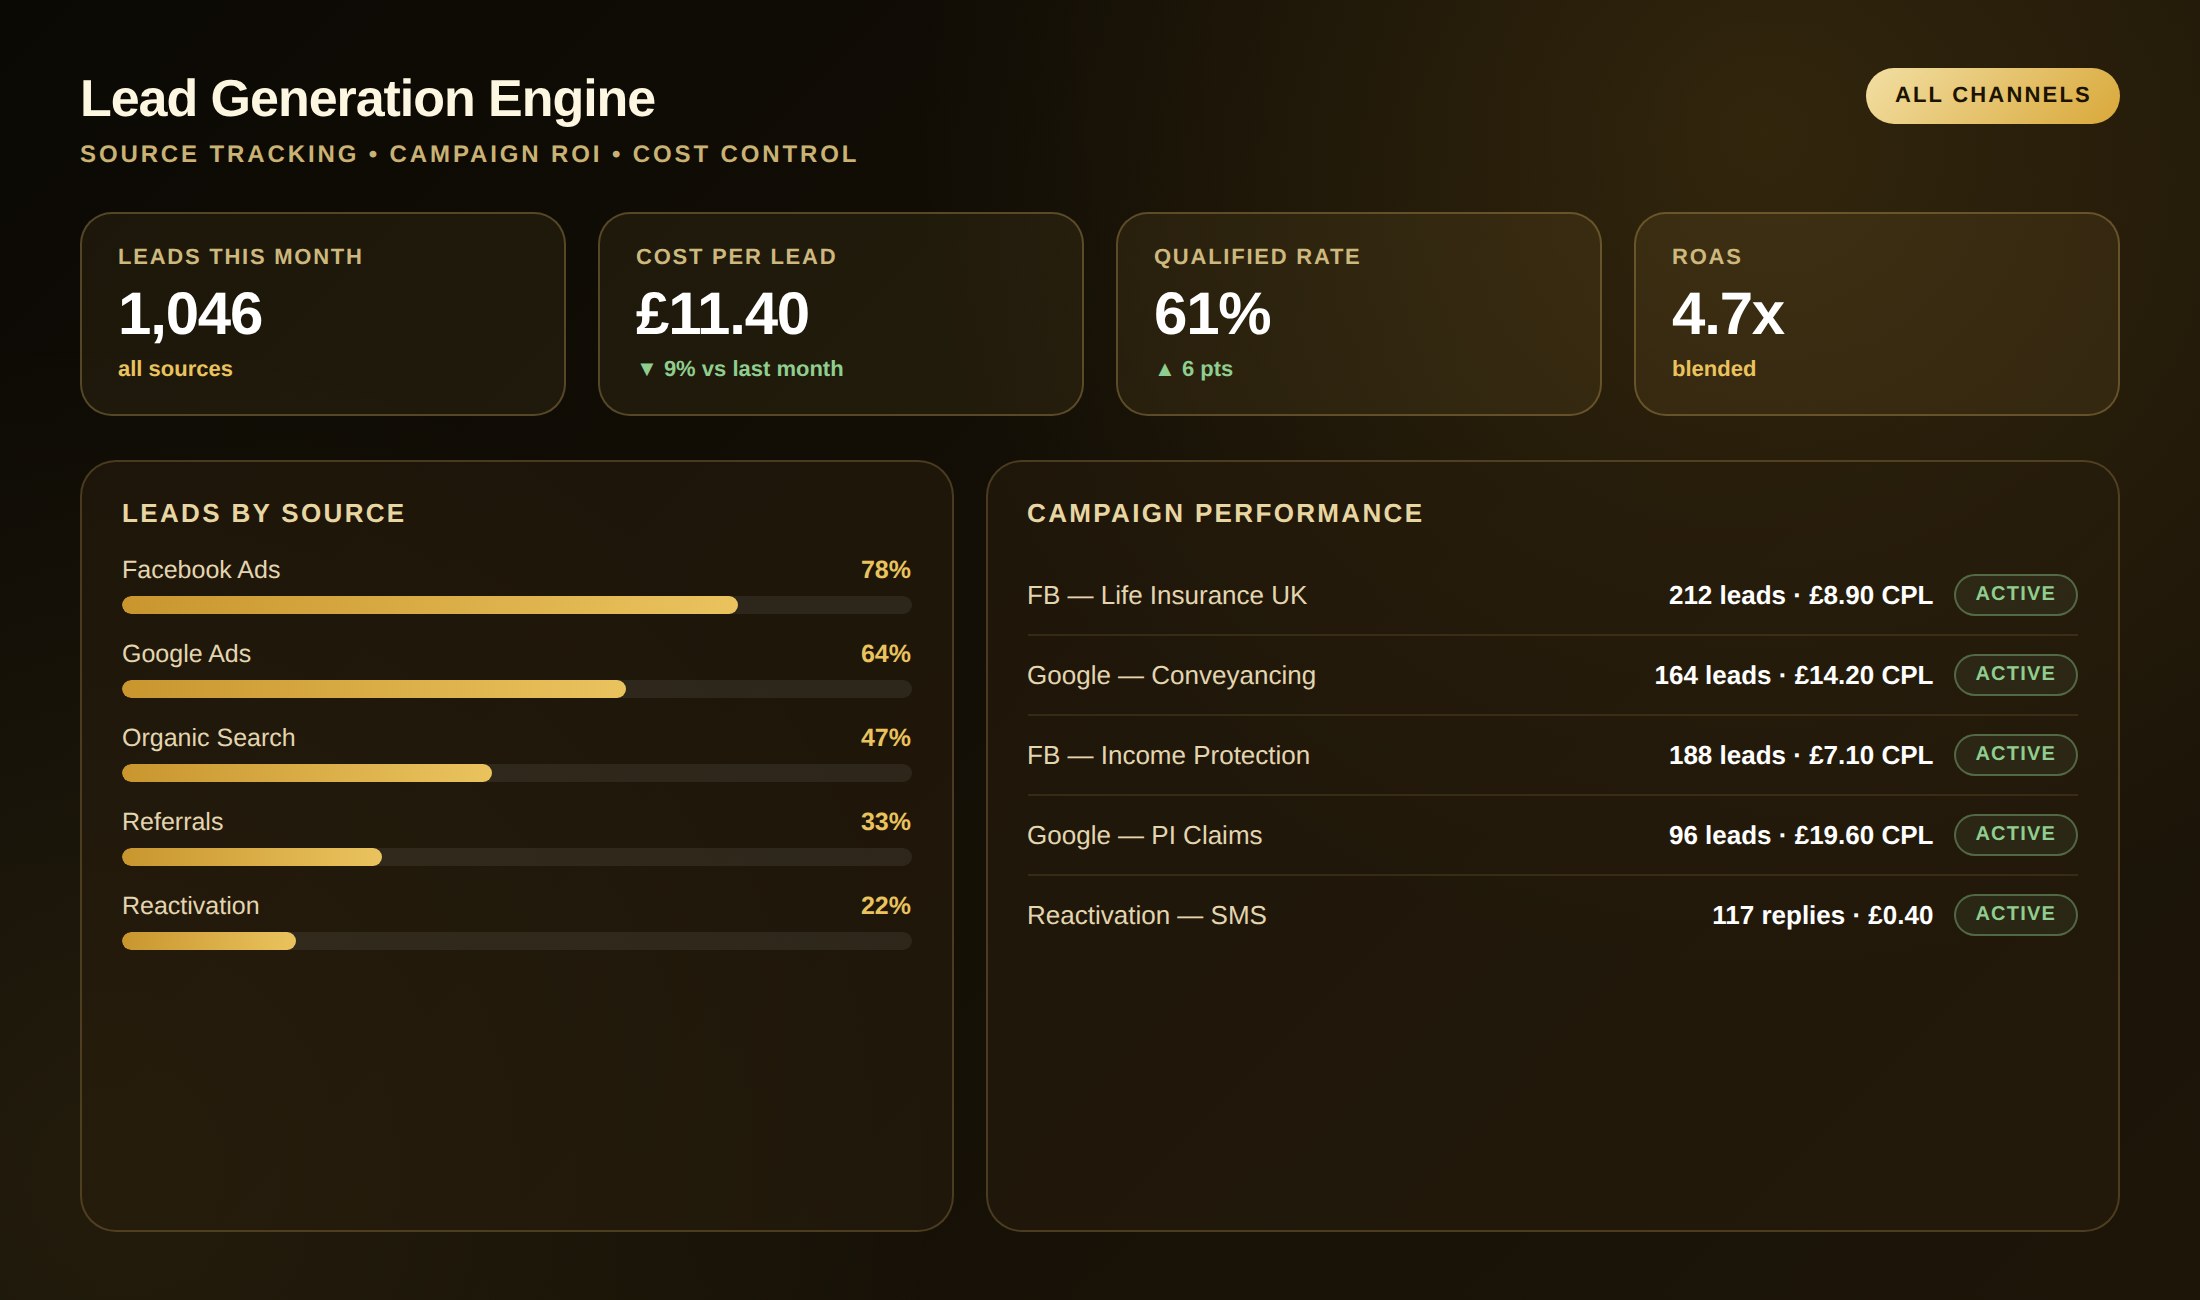Select the Cost Per Lead card
The image size is (2200, 1300).
click(841, 314)
